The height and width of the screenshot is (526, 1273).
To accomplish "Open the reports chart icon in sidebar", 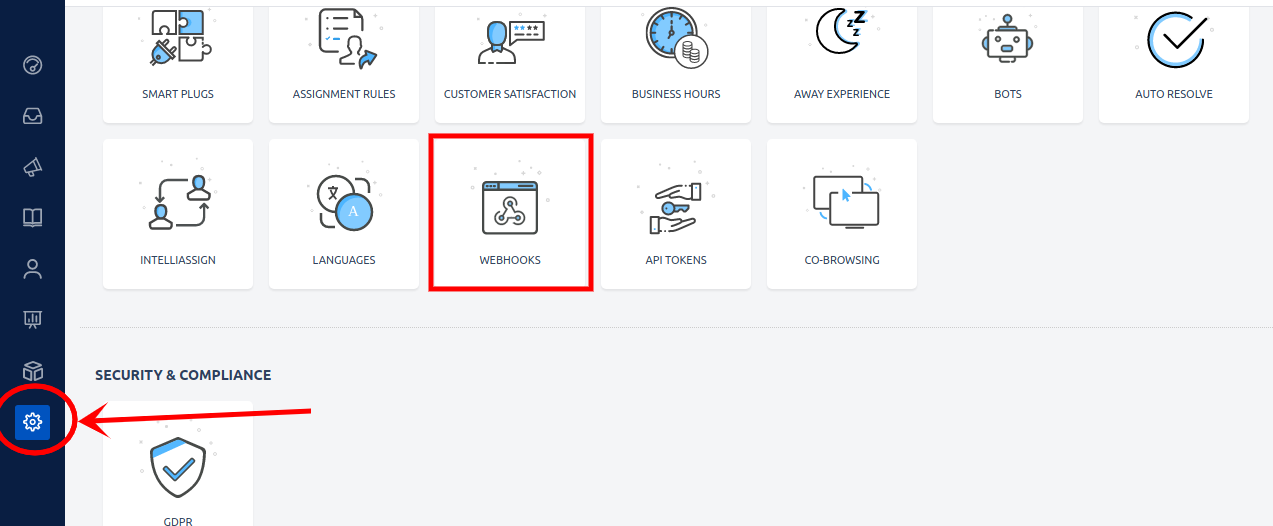I will [32, 320].
